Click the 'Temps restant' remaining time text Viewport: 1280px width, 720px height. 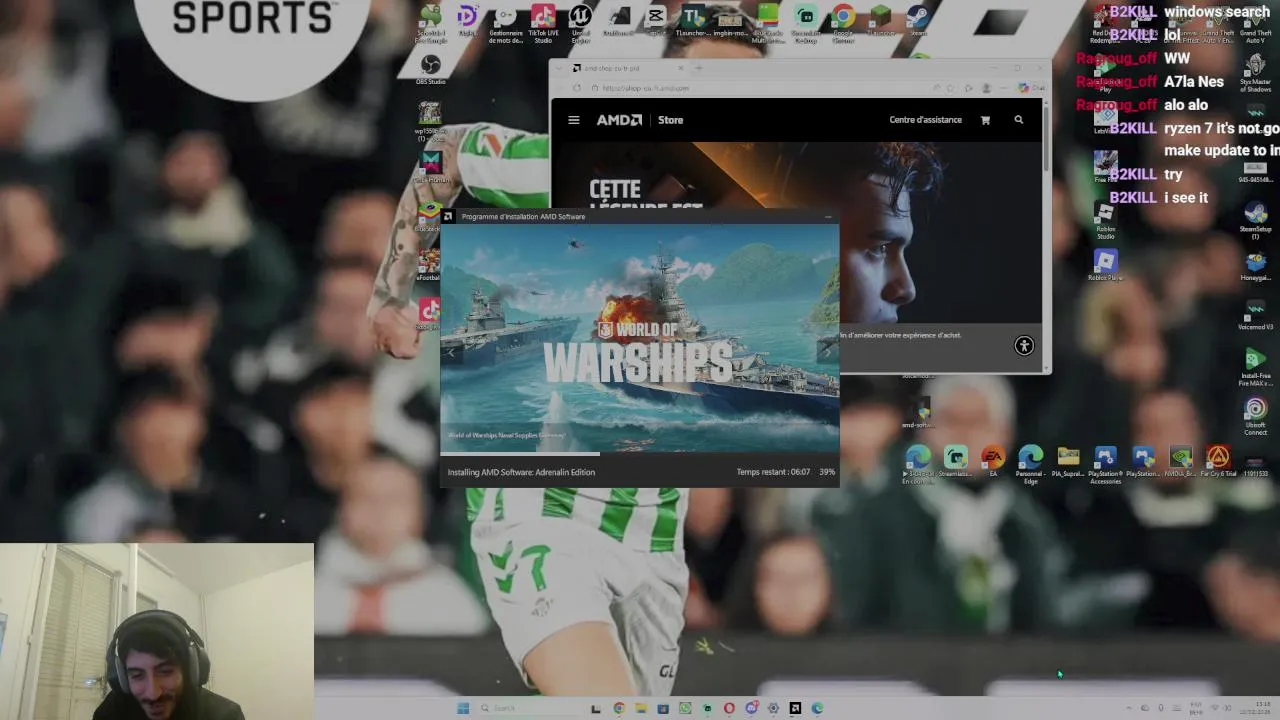coord(773,472)
